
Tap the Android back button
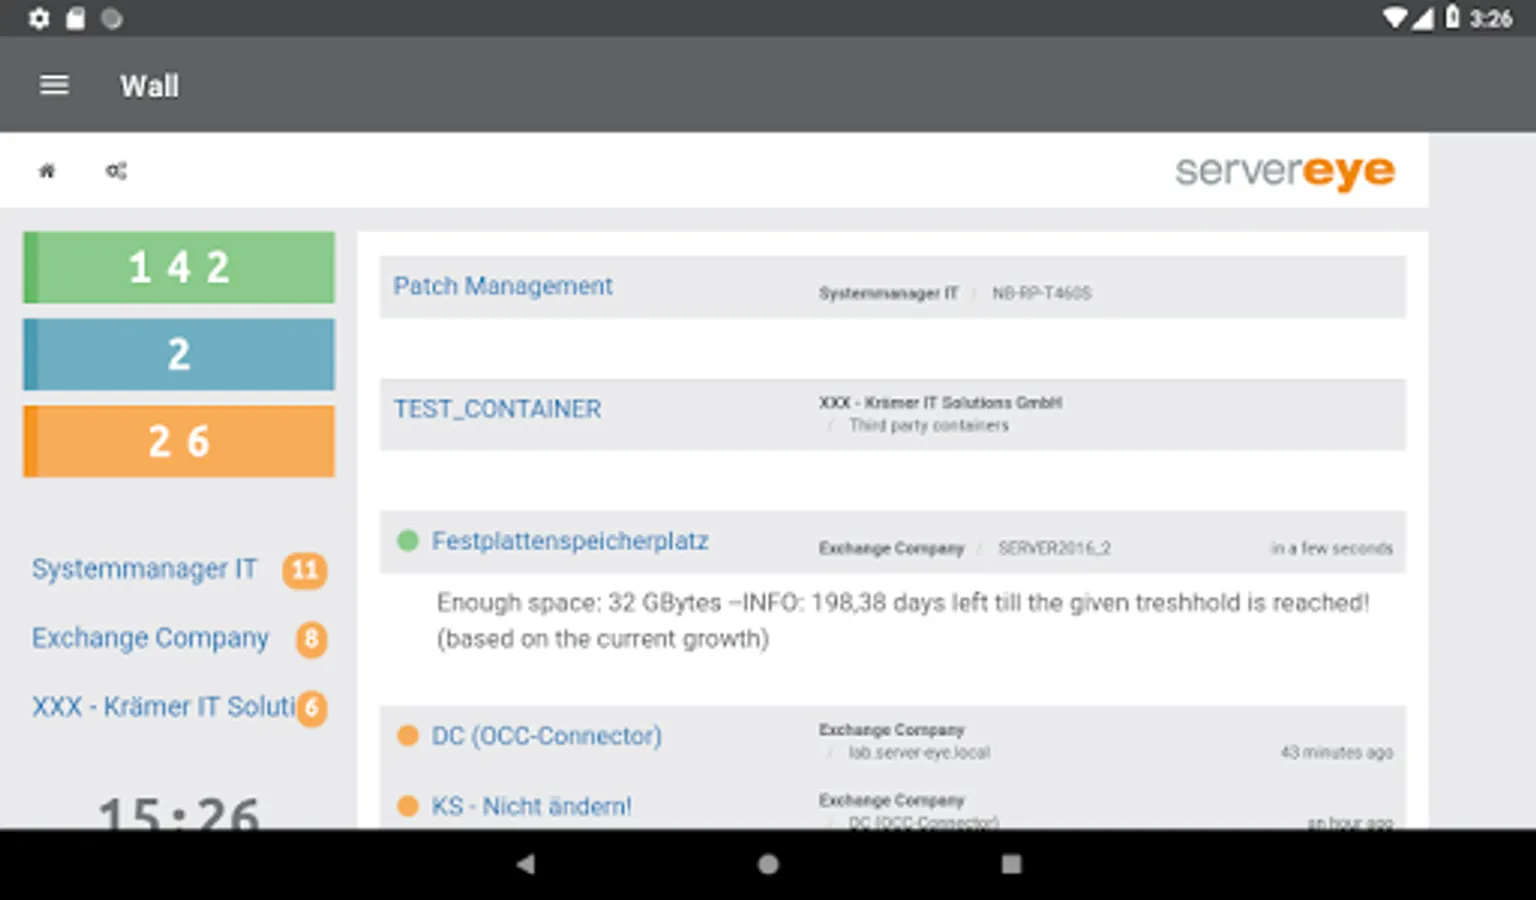[526, 864]
